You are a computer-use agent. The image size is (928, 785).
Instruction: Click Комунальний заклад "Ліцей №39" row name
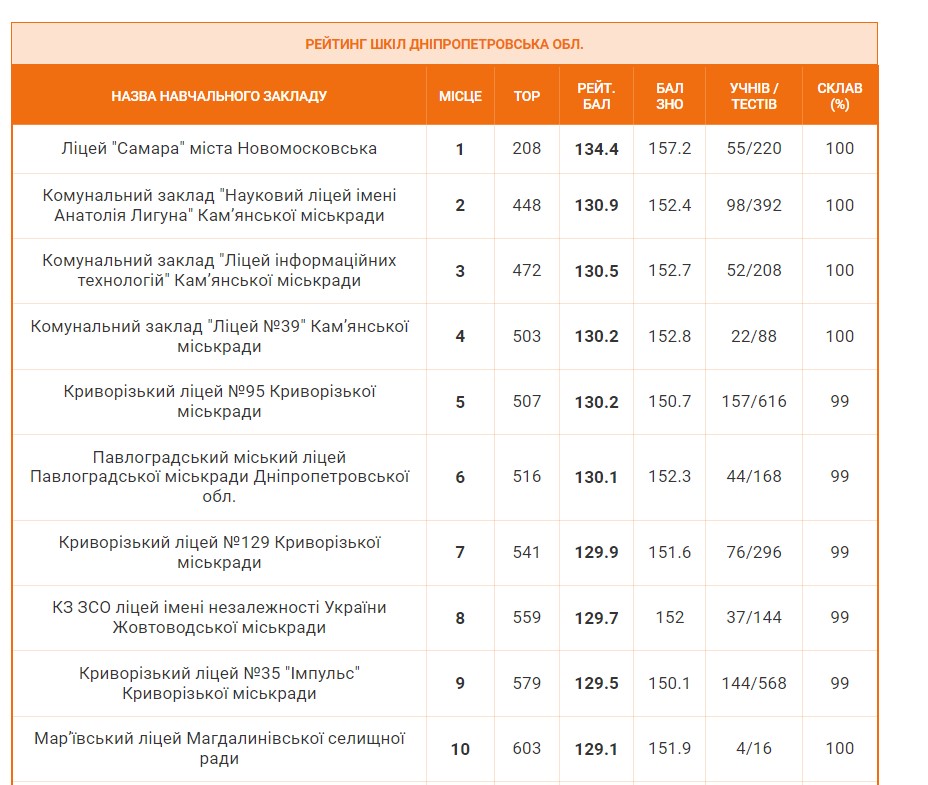click(x=219, y=336)
